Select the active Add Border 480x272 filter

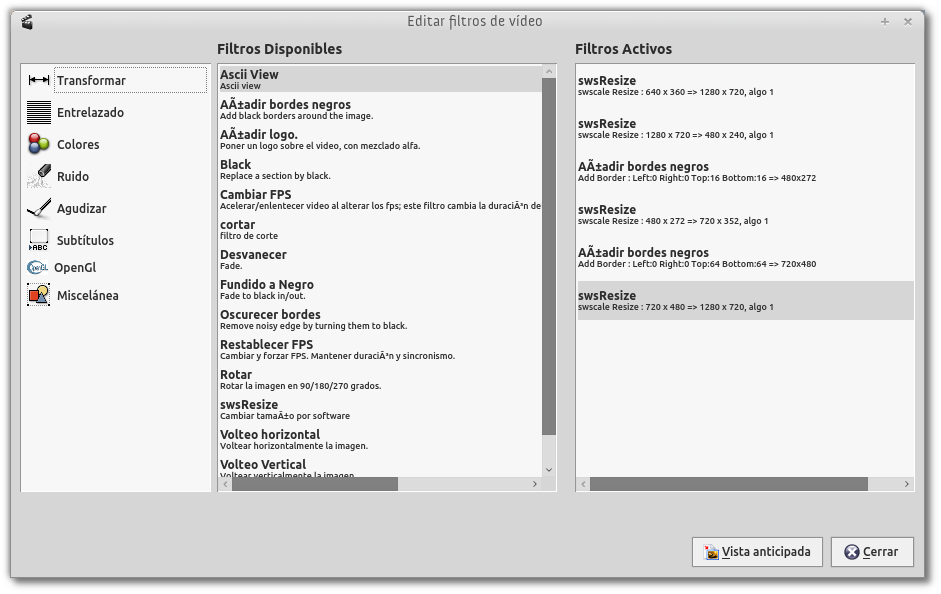(x=745, y=172)
